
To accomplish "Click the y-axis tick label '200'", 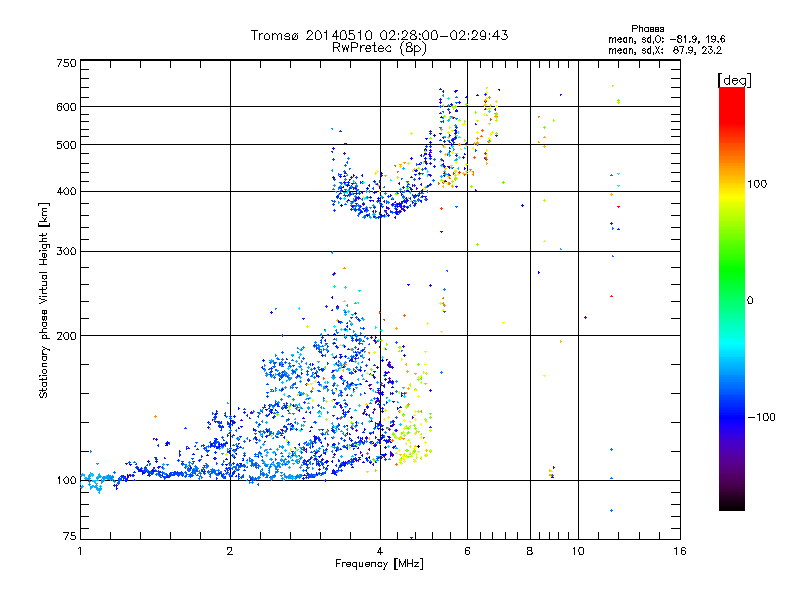I will 67,336.
